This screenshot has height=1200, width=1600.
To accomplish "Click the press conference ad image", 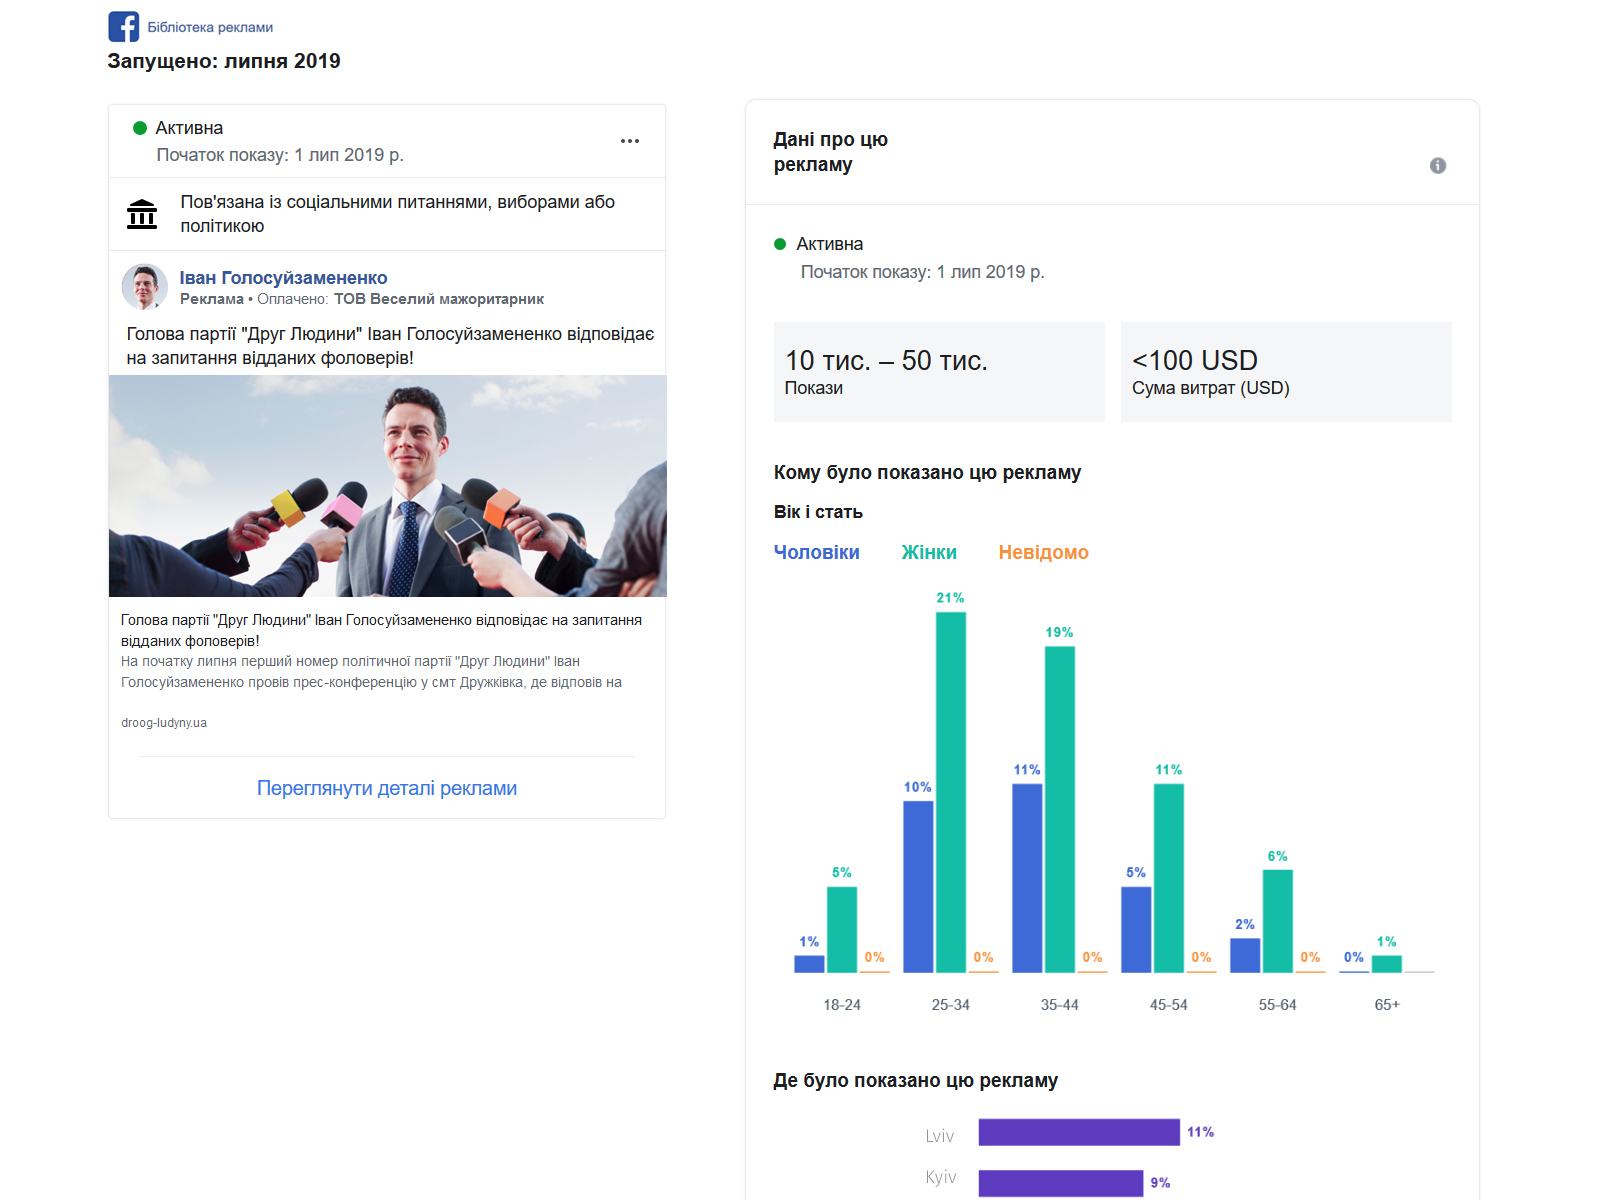I will 387,486.
